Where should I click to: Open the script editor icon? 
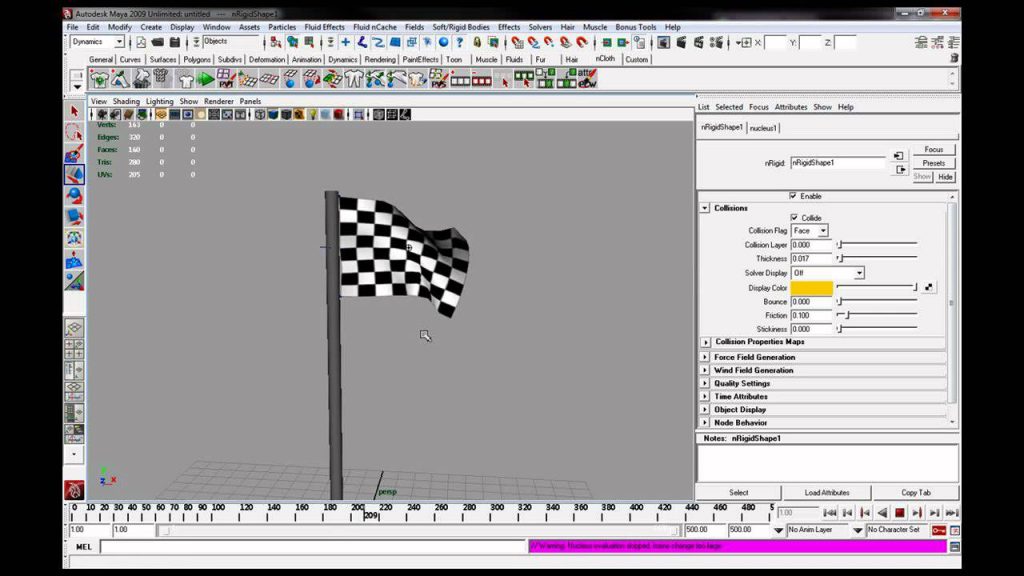955,547
